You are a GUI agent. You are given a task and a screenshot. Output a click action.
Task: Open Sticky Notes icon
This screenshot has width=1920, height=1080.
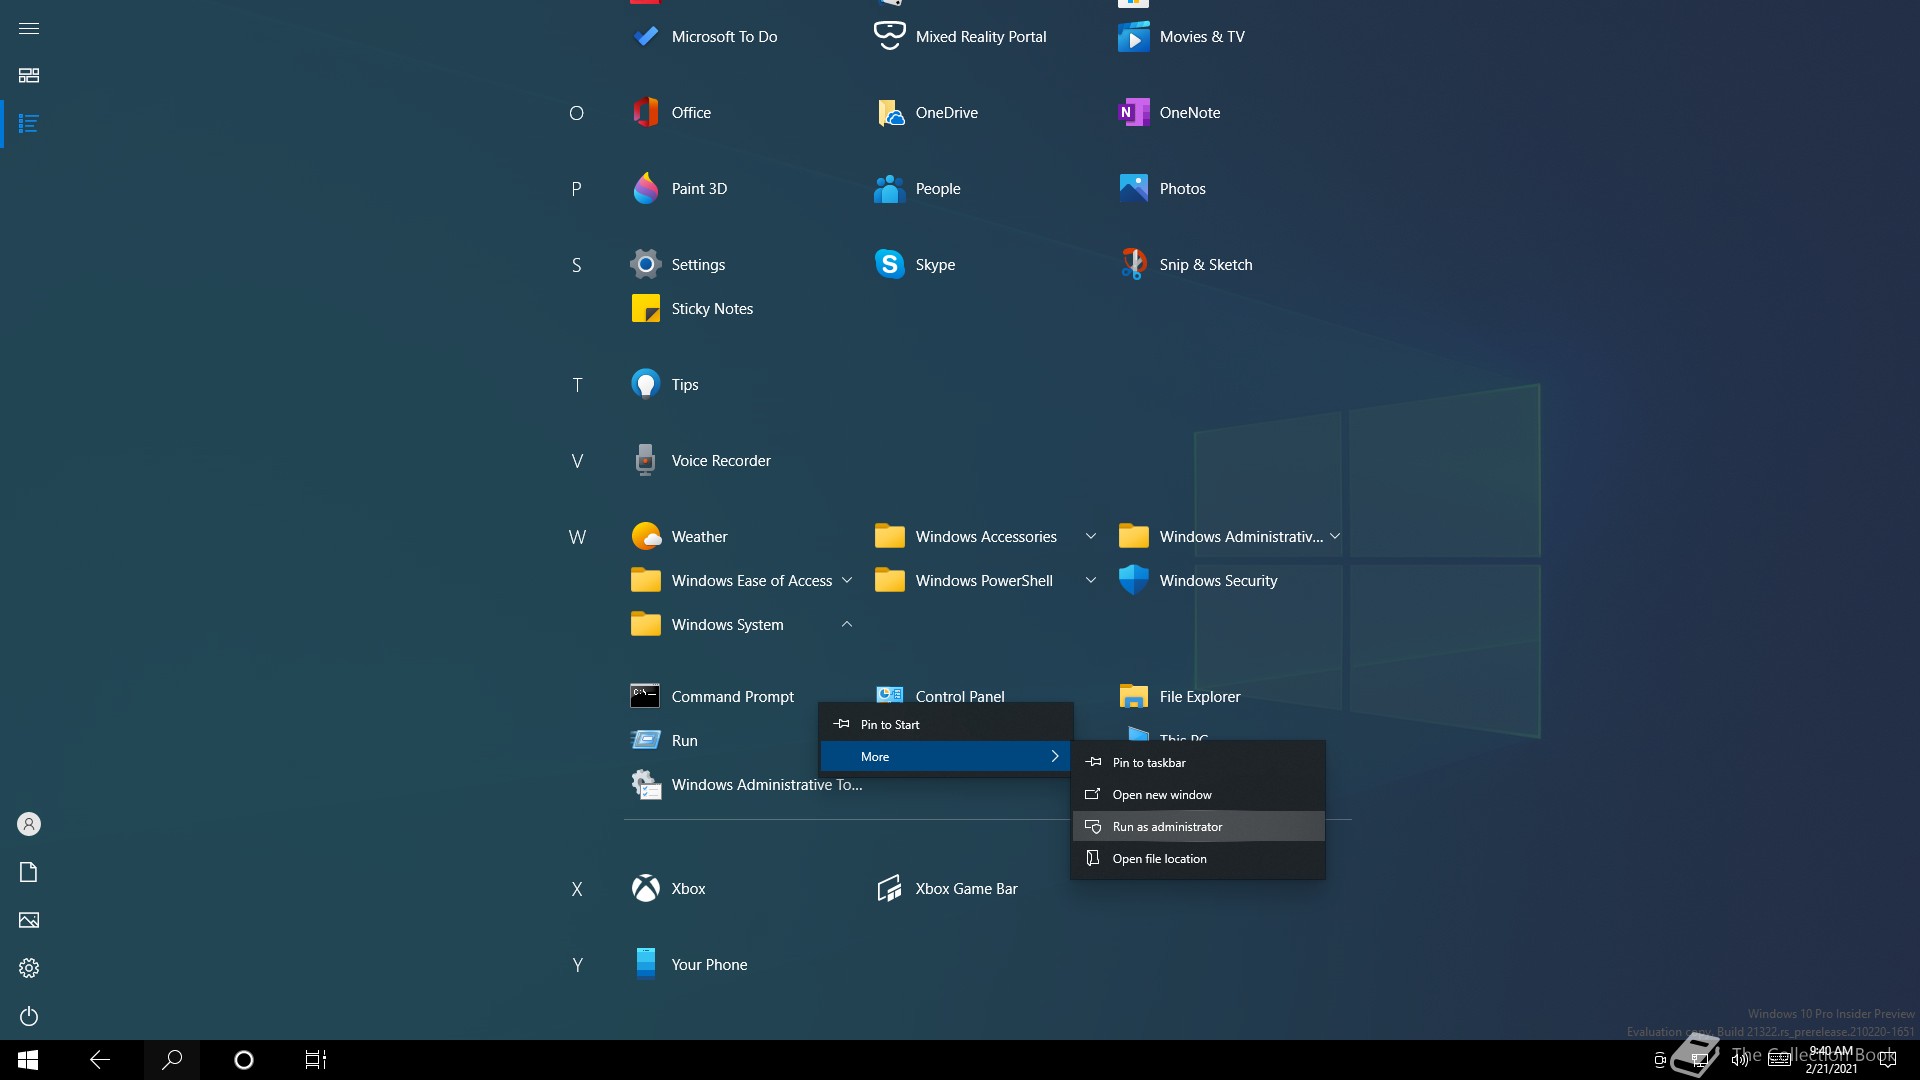(x=646, y=308)
